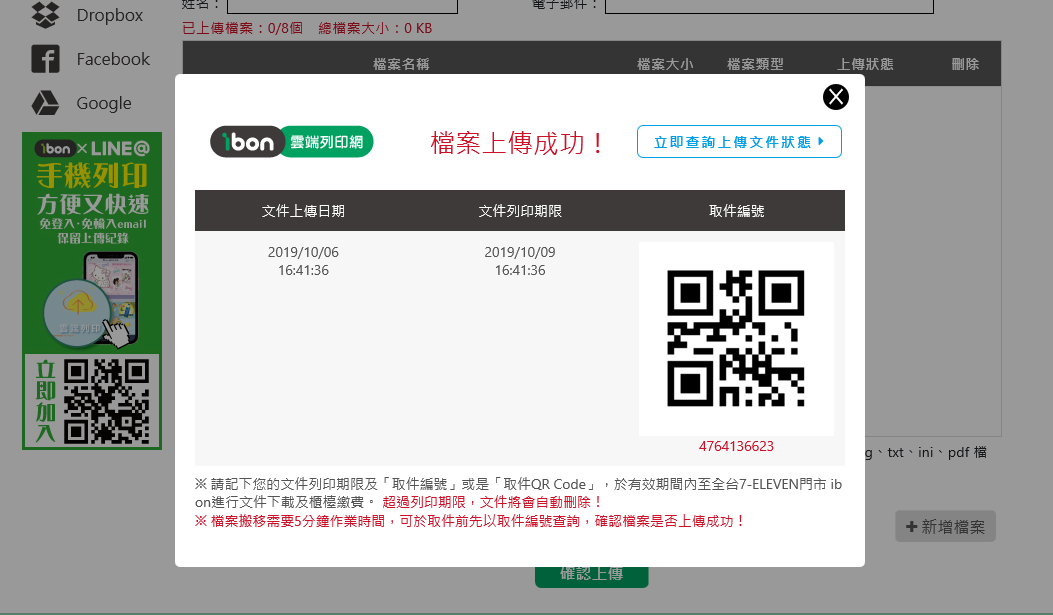Screen dimensions: 1053x615
Task: Click the 確認上傳 confirm upload button
Action: click(592, 575)
